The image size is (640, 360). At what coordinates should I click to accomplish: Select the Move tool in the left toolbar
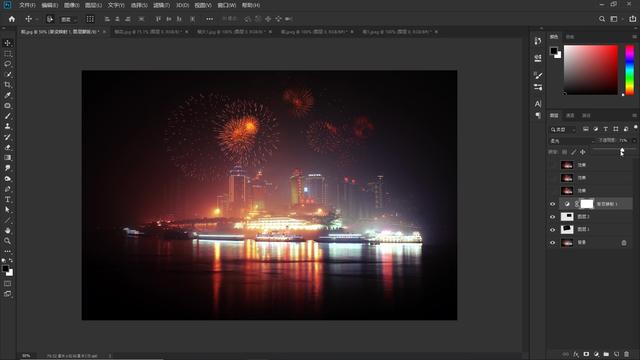click(7, 43)
